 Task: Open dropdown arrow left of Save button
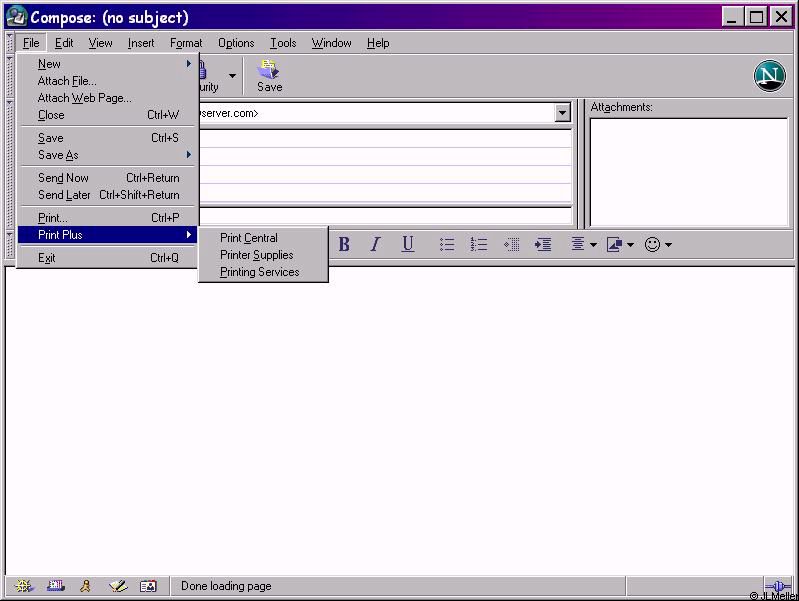(232, 76)
